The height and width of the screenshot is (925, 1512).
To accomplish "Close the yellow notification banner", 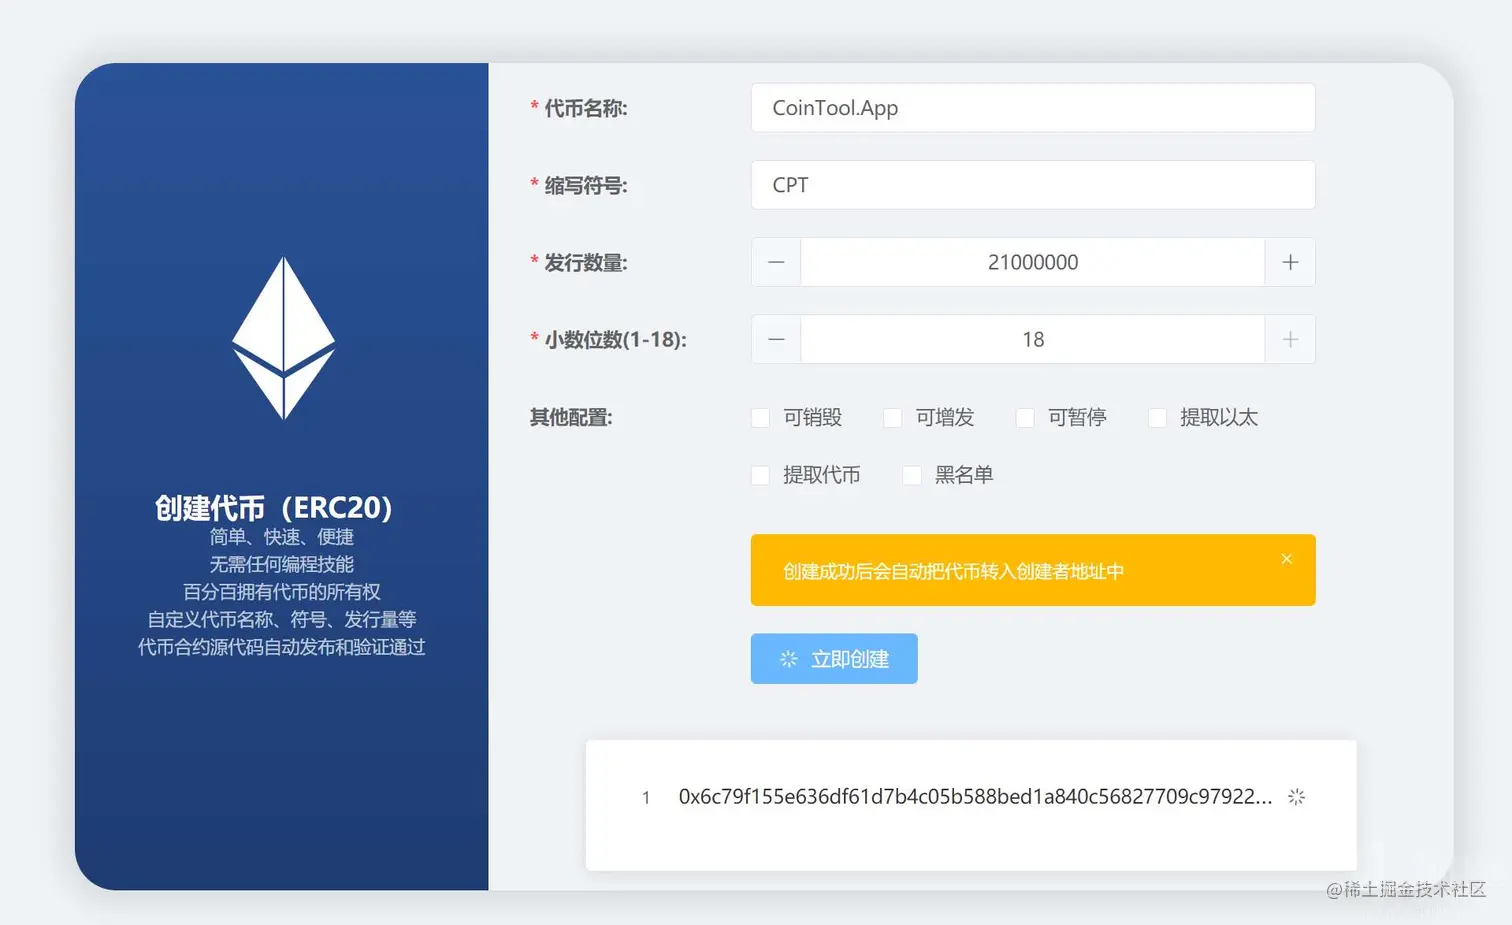I will pos(1287,559).
